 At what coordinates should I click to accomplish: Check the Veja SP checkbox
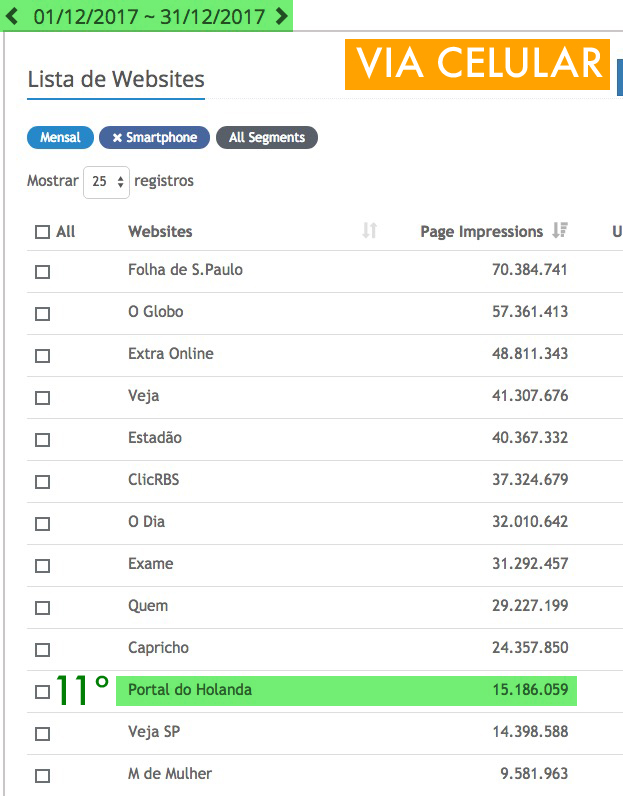coord(42,734)
